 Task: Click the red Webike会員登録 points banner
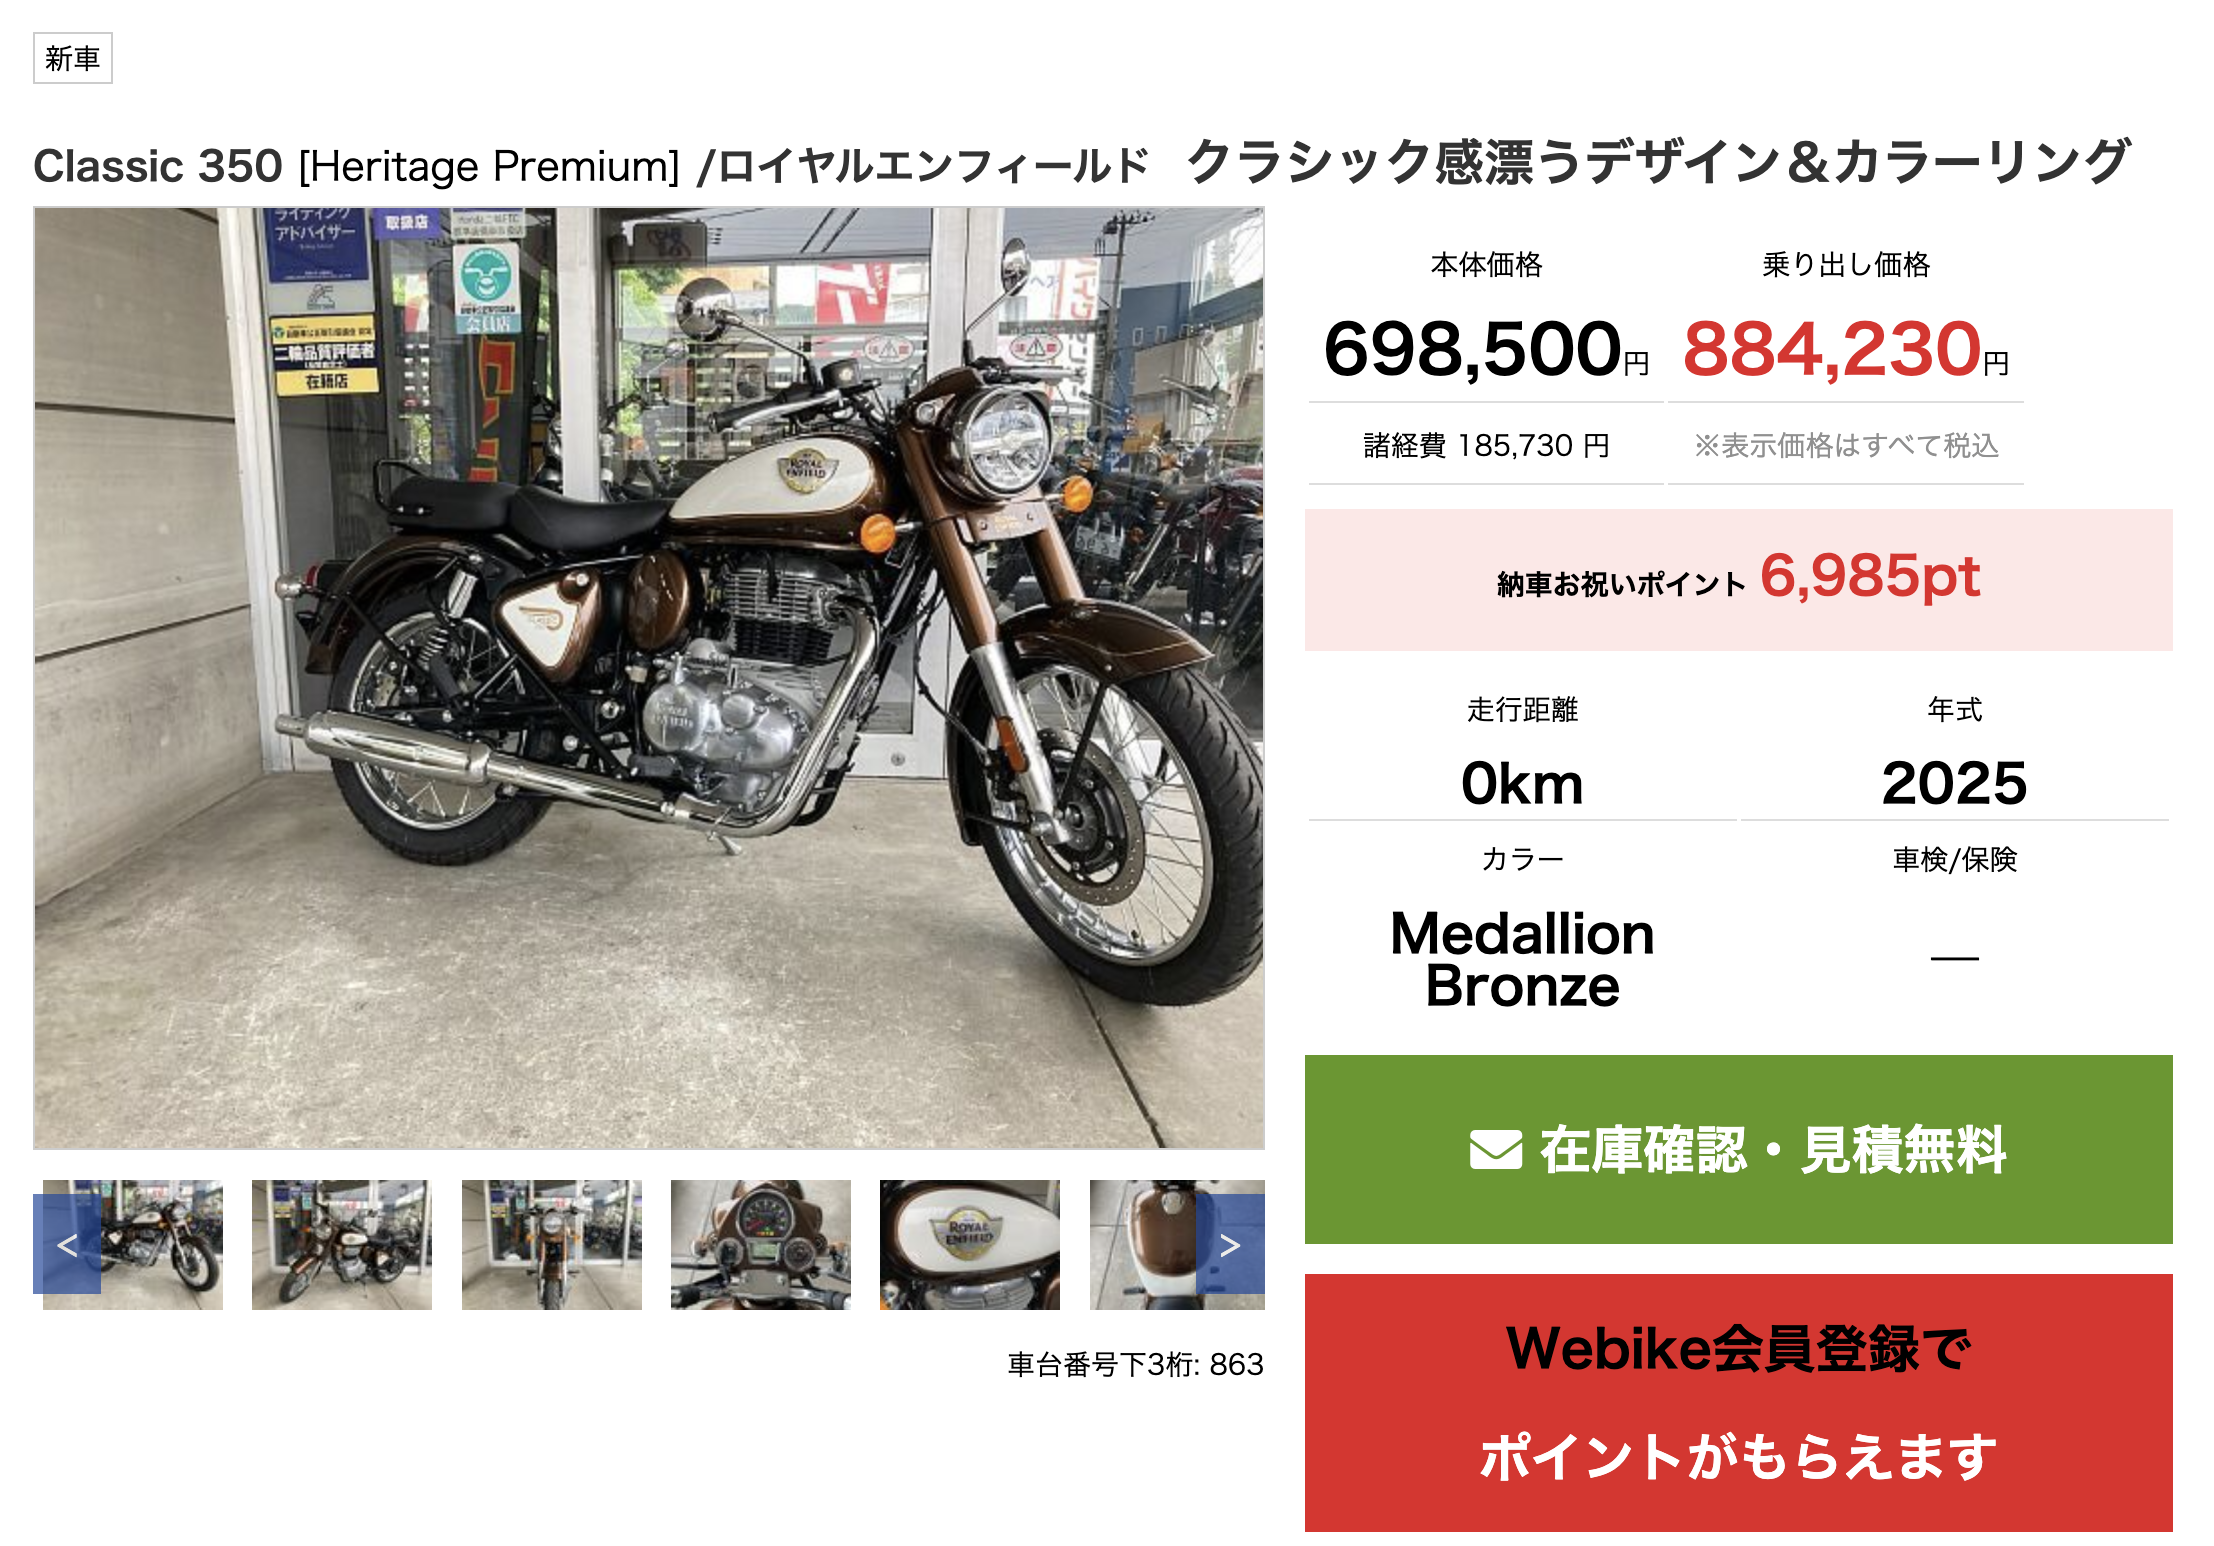1738,1402
